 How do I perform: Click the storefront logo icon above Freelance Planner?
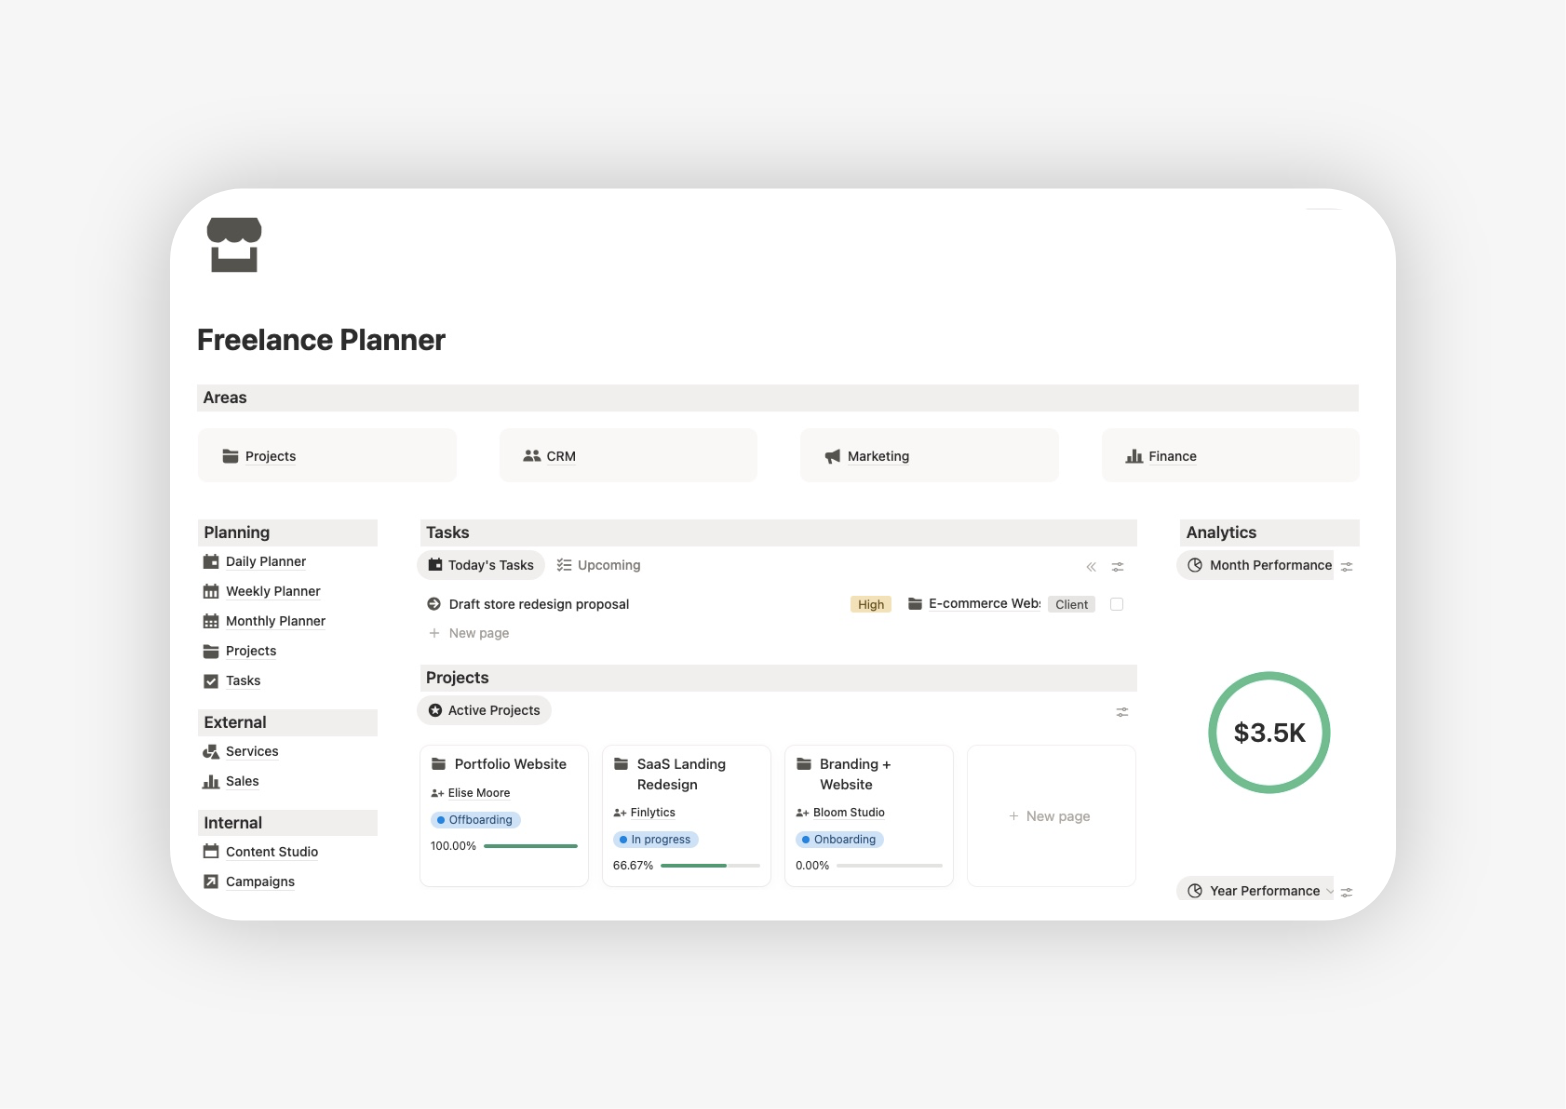point(234,243)
